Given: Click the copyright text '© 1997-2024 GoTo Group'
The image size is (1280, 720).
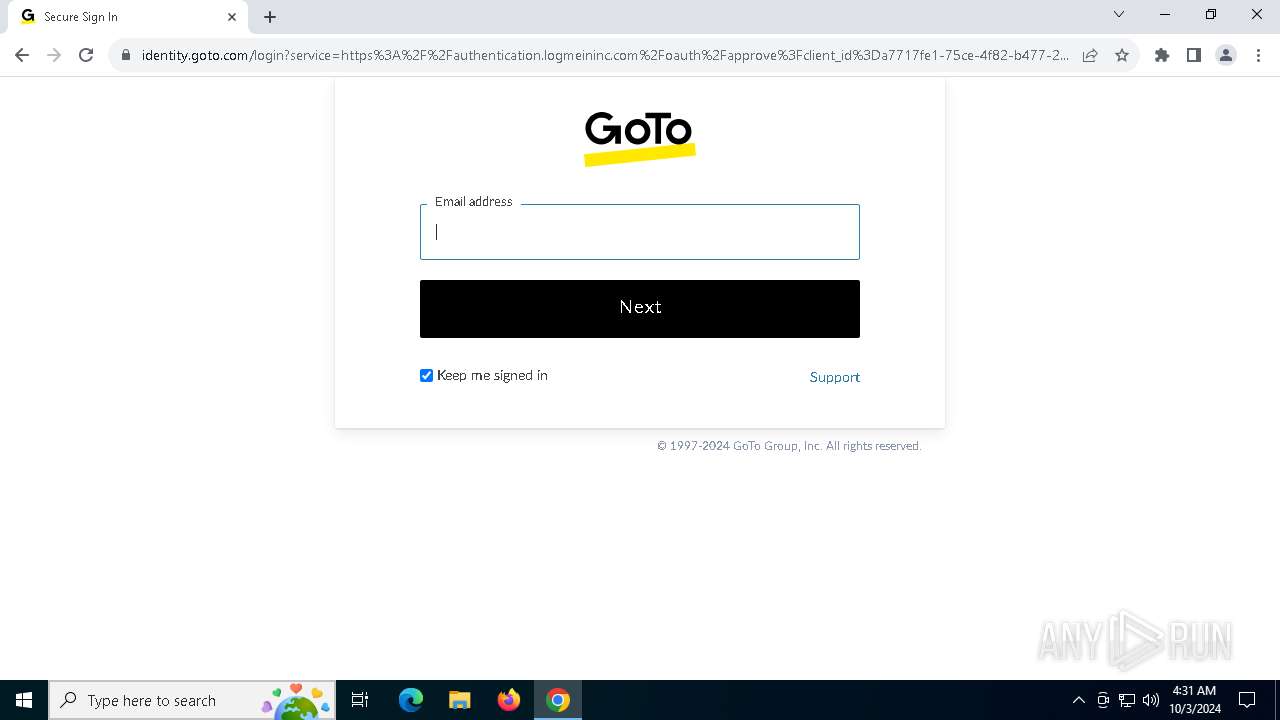Looking at the screenshot, I should [727, 446].
